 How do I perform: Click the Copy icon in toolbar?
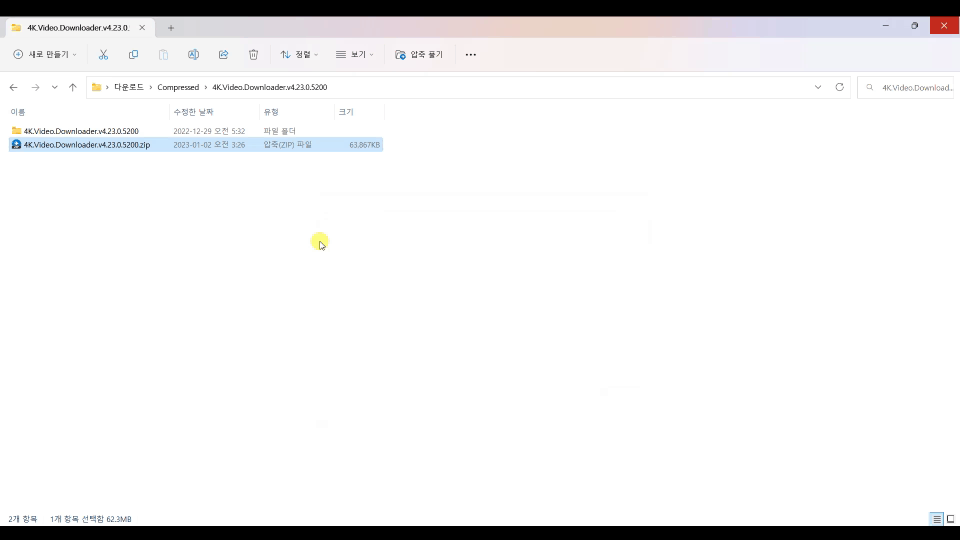coord(133,54)
